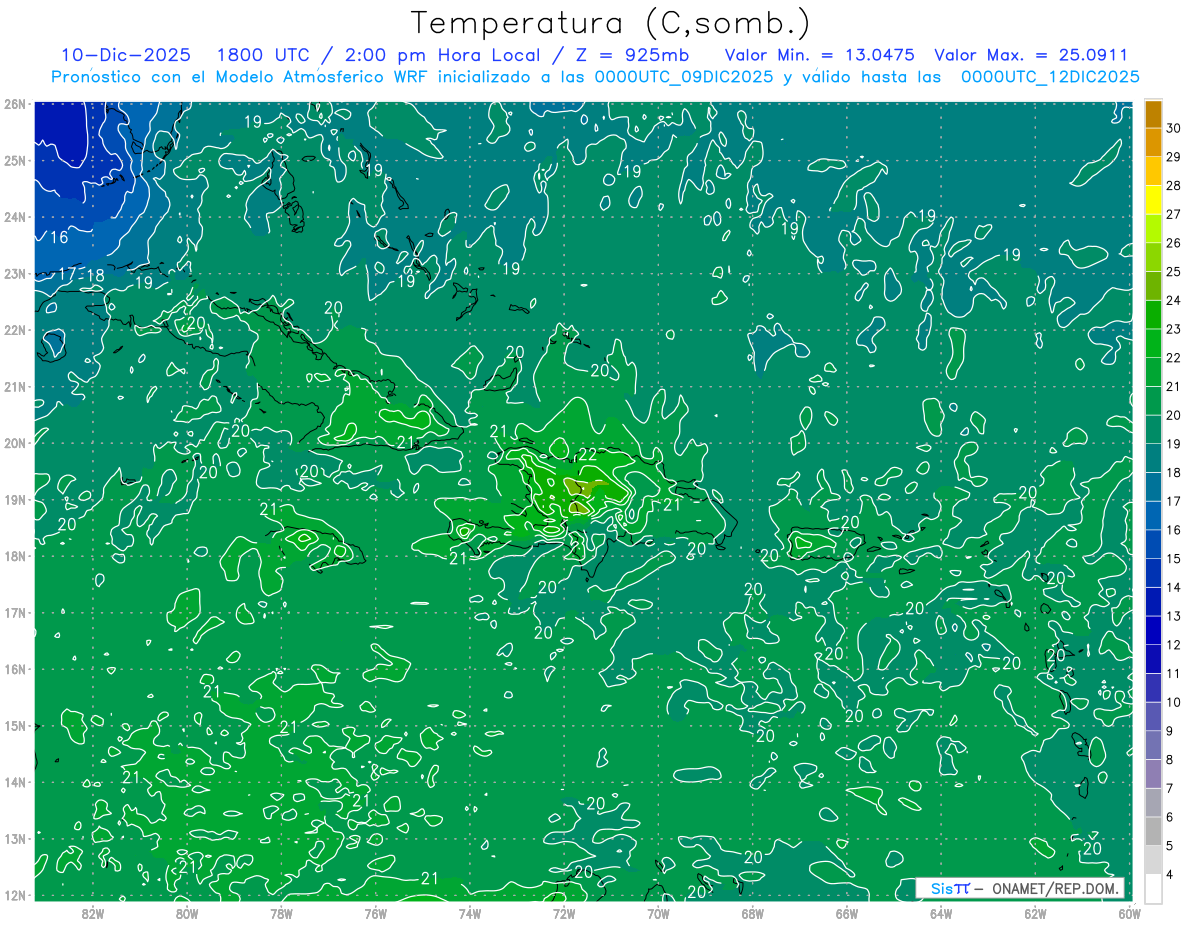Click the "12N" latitude axis label
The image size is (1200, 927).
tap(14, 895)
